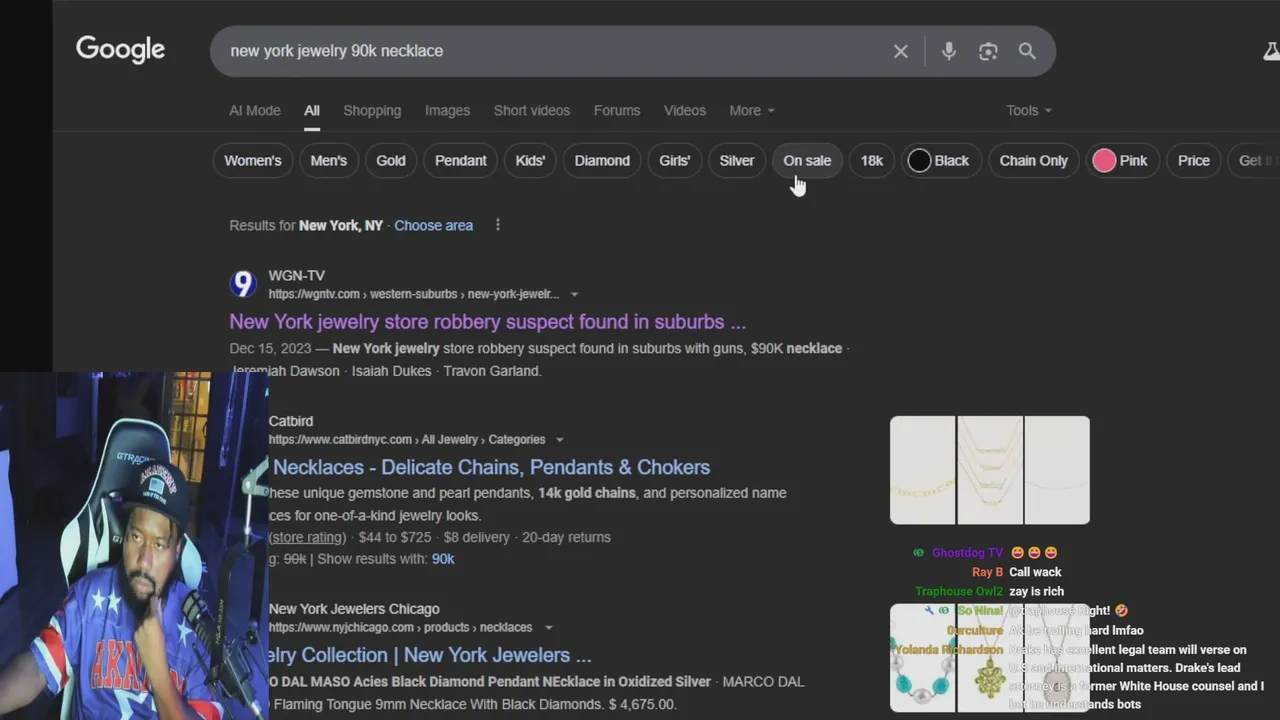1280x720 pixels.
Task: Expand the More tabs dropdown
Action: (x=752, y=110)
